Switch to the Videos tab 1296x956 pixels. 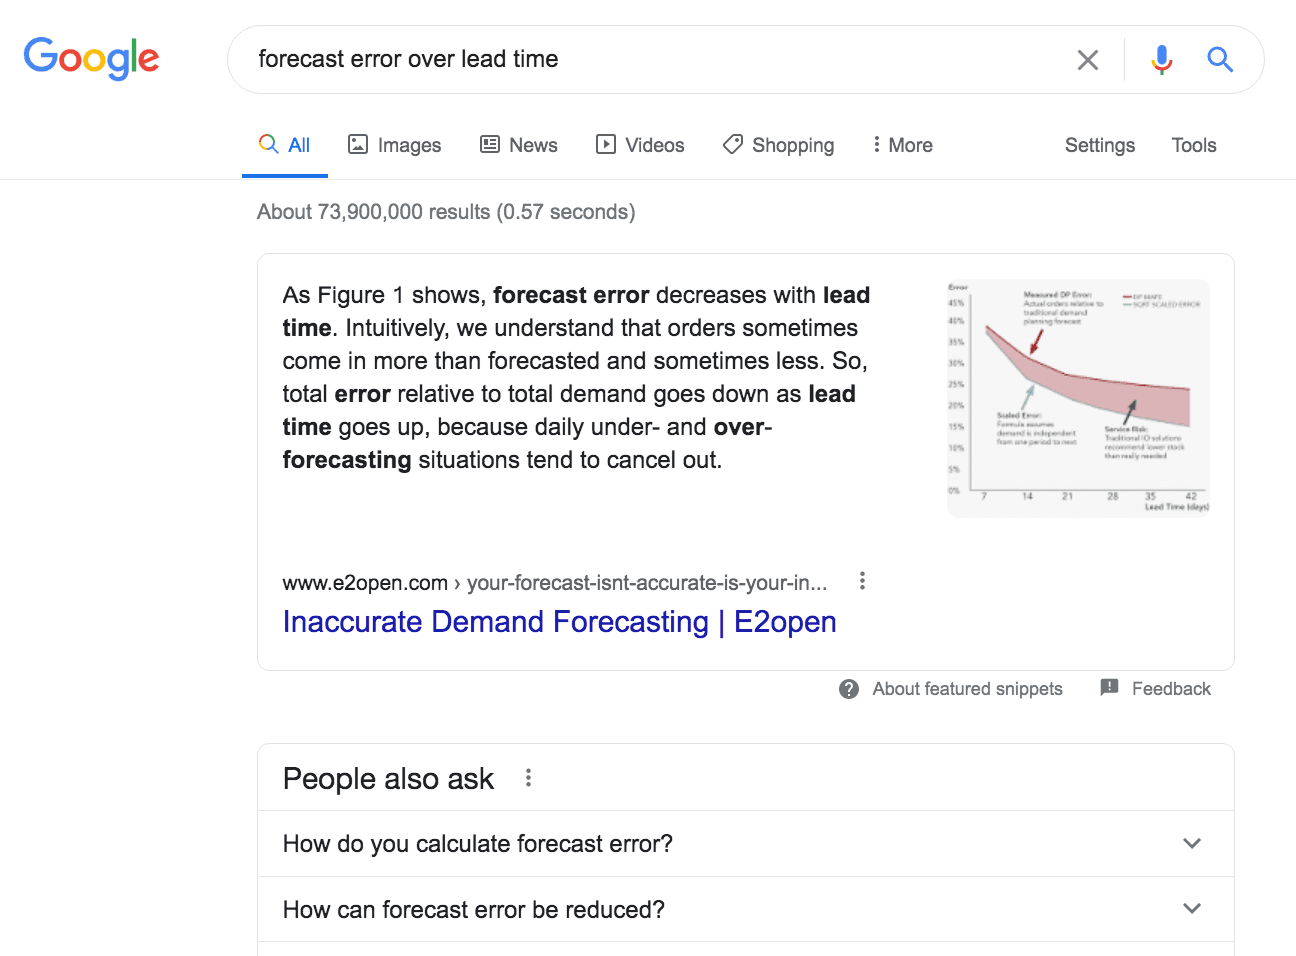[x=640, y=145]
